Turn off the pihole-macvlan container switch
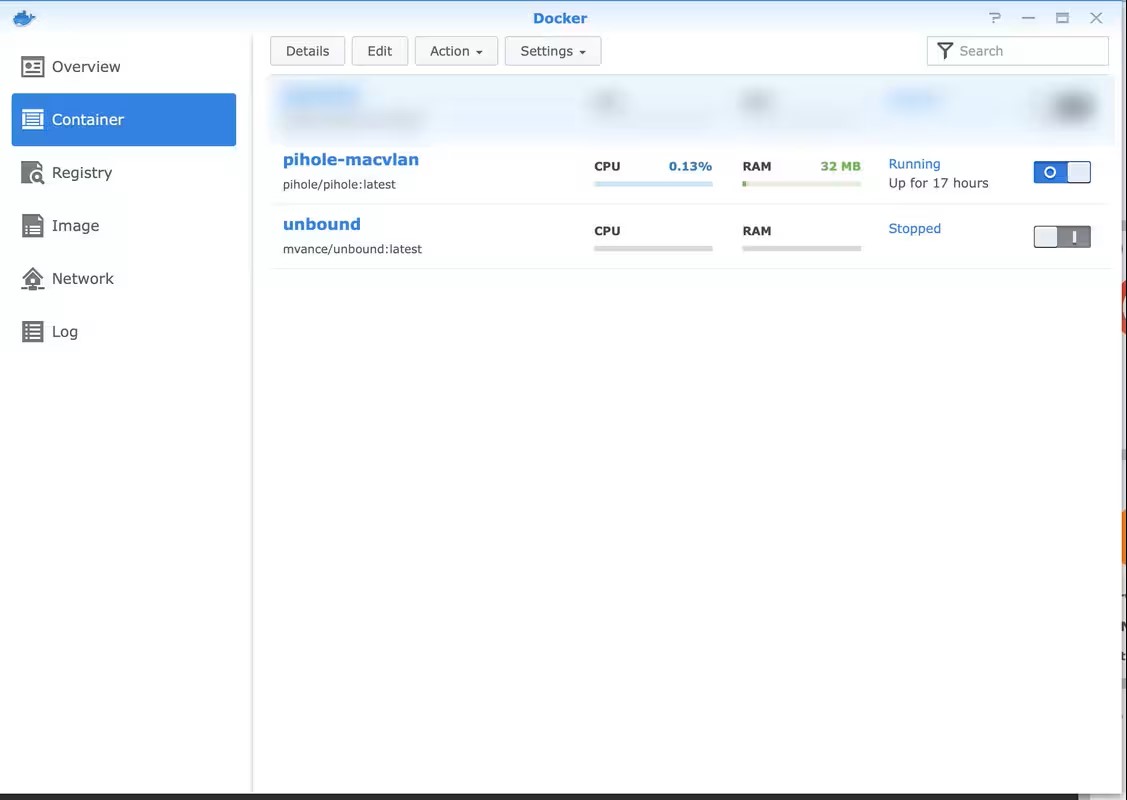The image size is (1127, 800). tap(1061, 172)
